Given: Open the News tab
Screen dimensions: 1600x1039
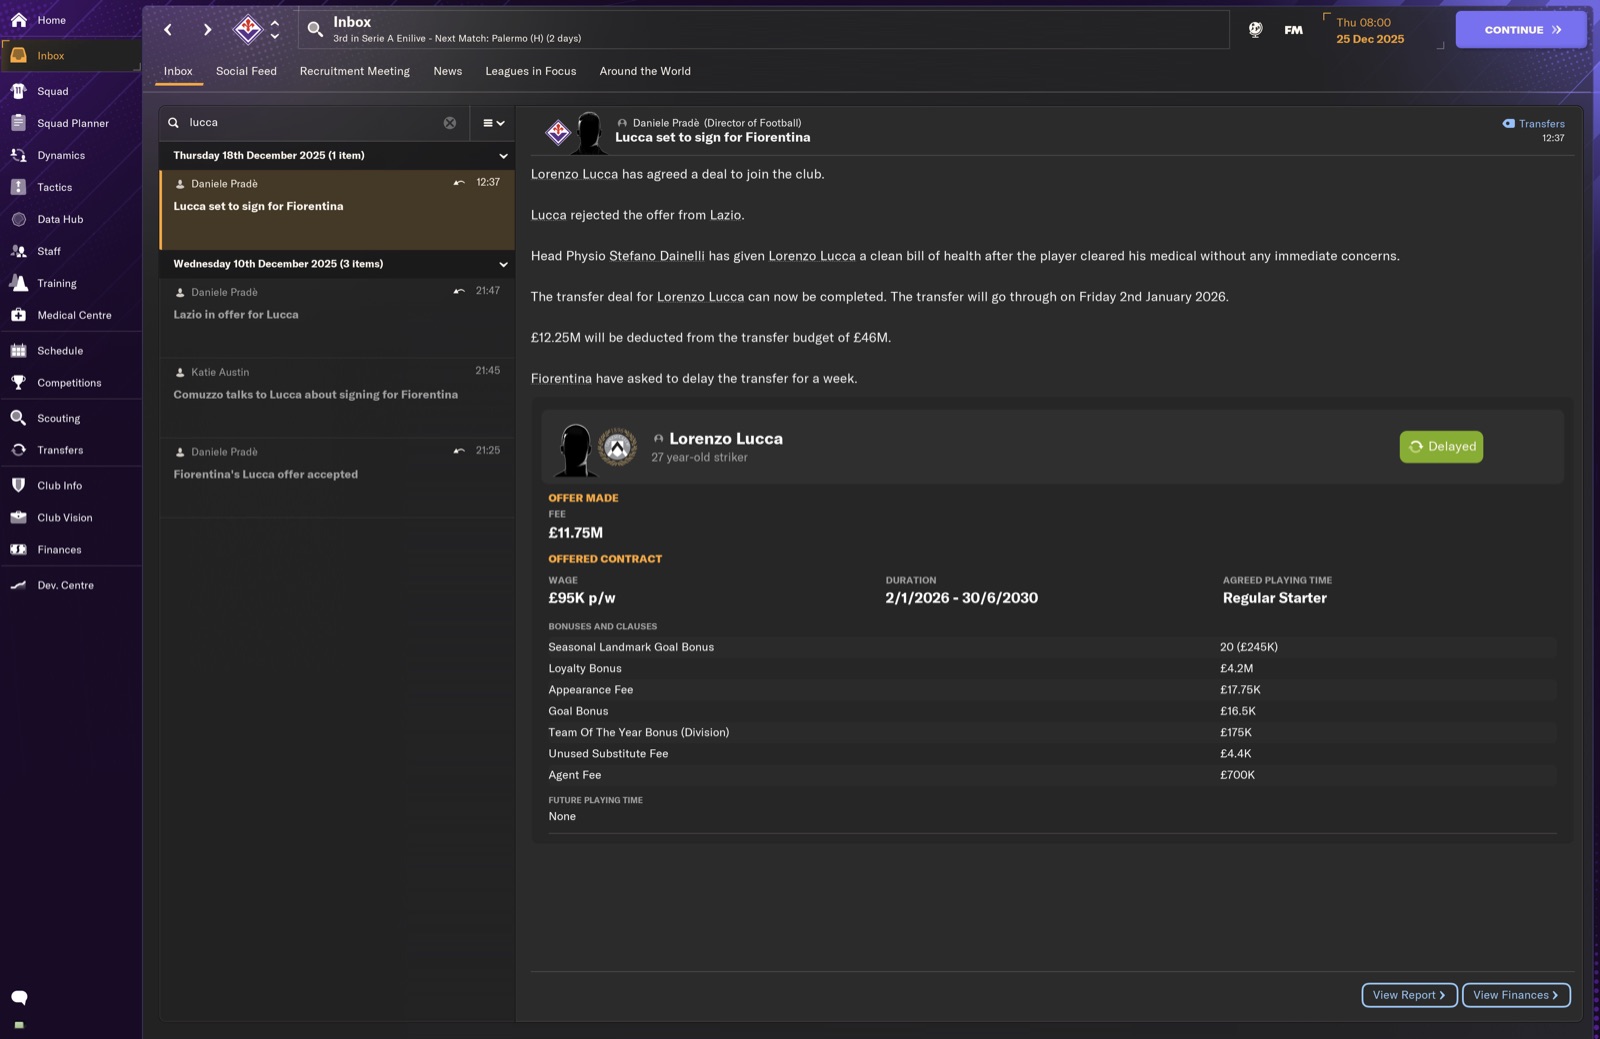Looking at the screenshot, I should pos(447,71).
